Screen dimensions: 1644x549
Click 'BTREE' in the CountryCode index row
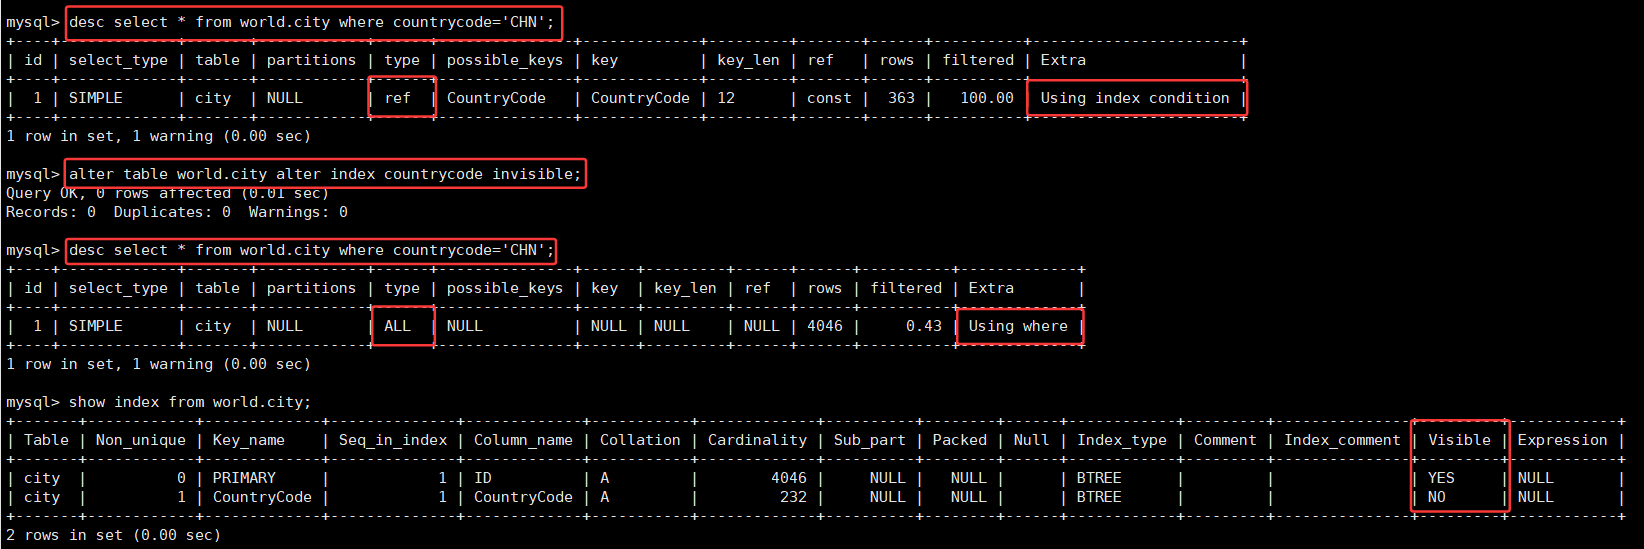coord(1099,497)
